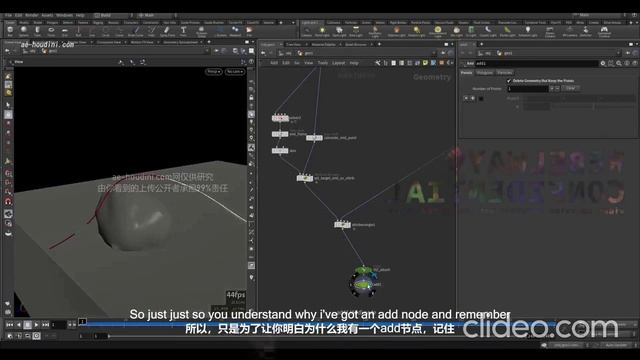Toggle real-time playback button below transport
The width and height of the screenshot is (640, 360).
pyautogui.click(x=36, y=336)
